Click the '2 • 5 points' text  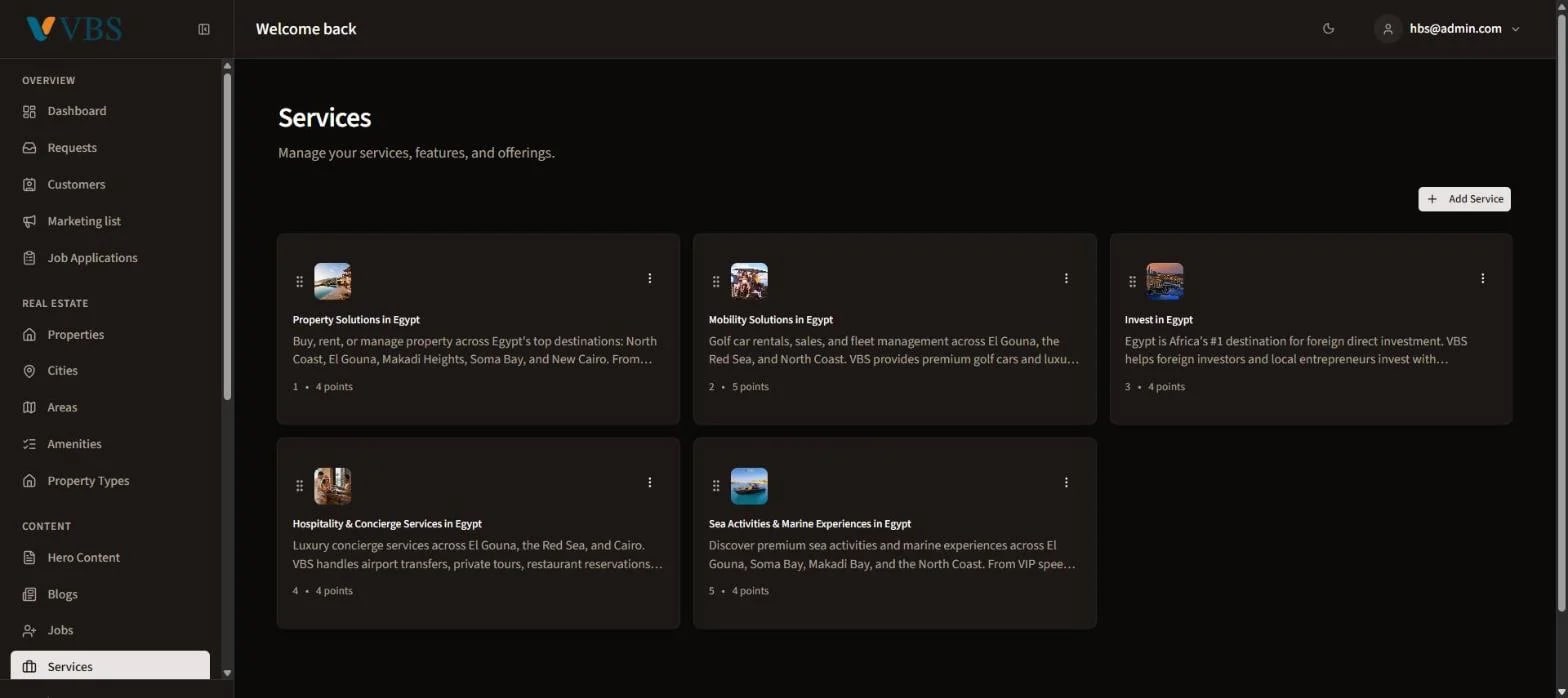(739, 387)
